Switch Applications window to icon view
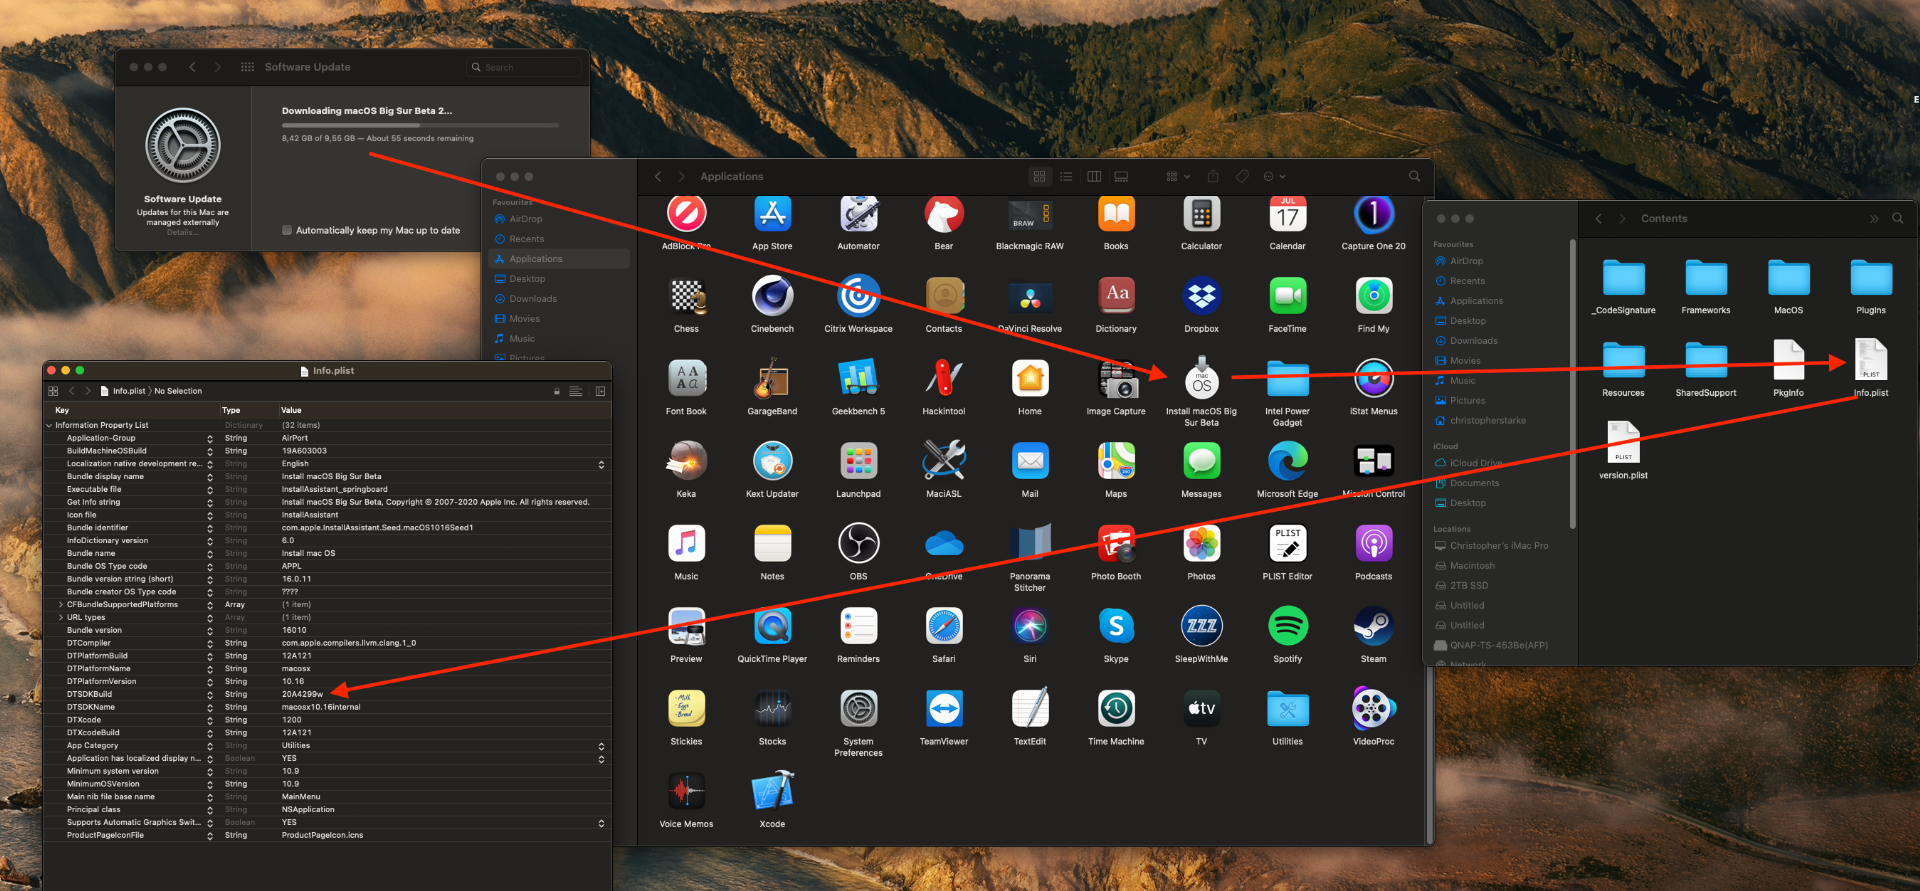Image resolution: width=1920 pixels, height=891 pixels. pyautogui.click(x=1040, y=177)
